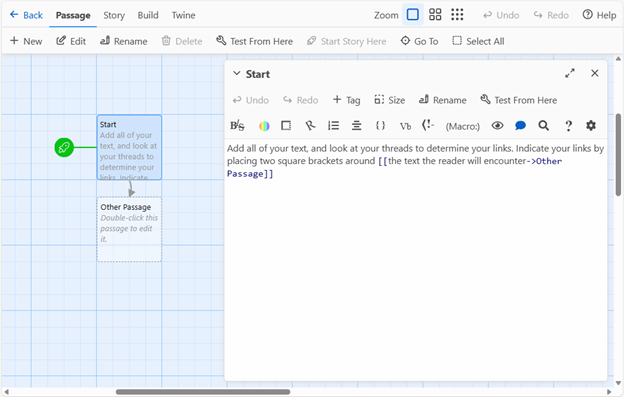The width and height of the screenshot is (624, 397).
Task: Open the Help menu
Action: coord(599,15)
